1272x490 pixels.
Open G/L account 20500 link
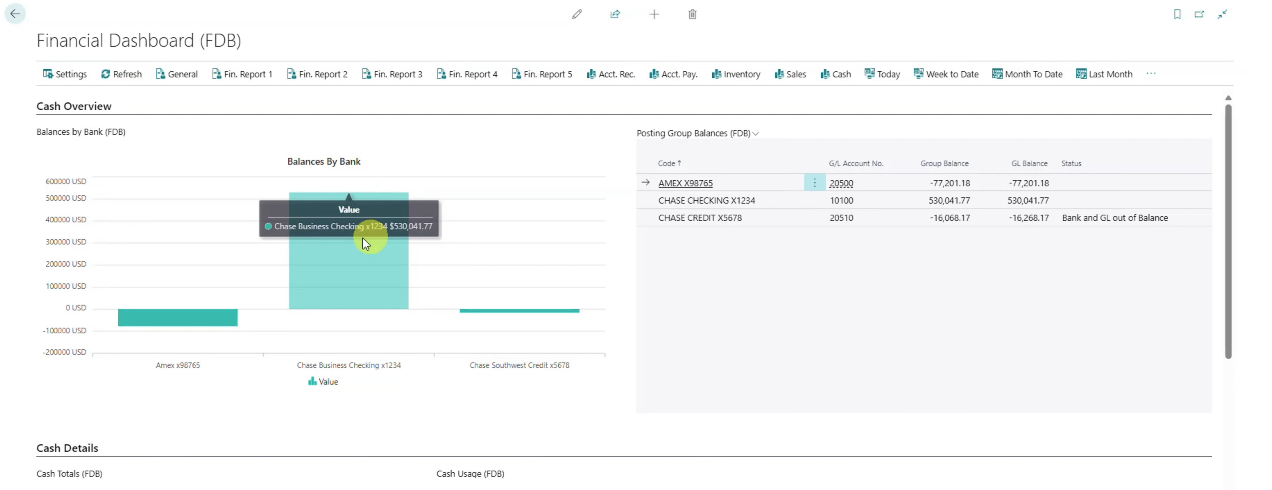tap(841, 184)
